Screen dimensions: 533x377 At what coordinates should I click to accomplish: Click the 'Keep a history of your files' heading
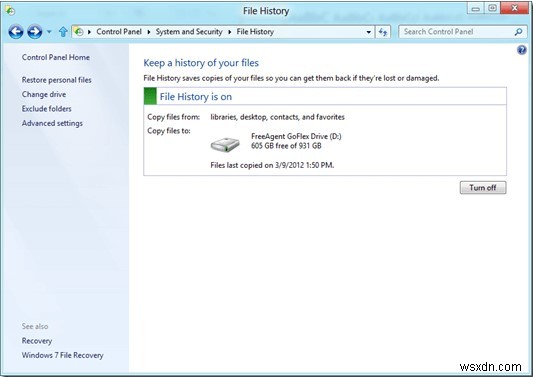[x=201, y=63]
